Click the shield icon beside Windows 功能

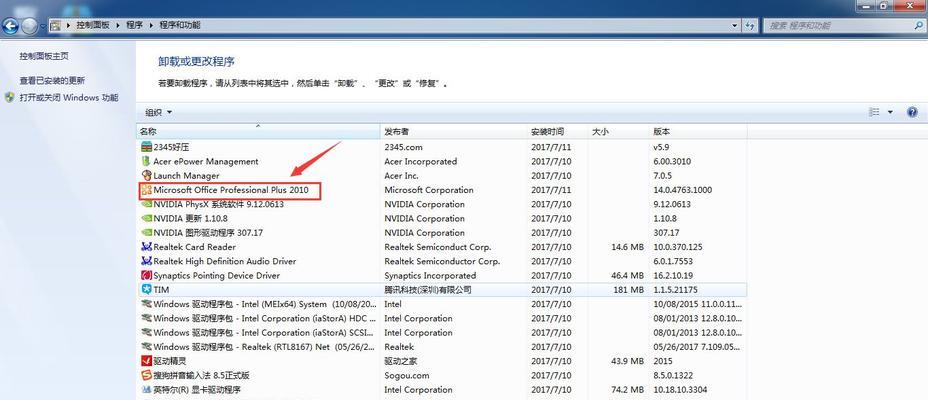pyautogui.click(x=9, y=98)
